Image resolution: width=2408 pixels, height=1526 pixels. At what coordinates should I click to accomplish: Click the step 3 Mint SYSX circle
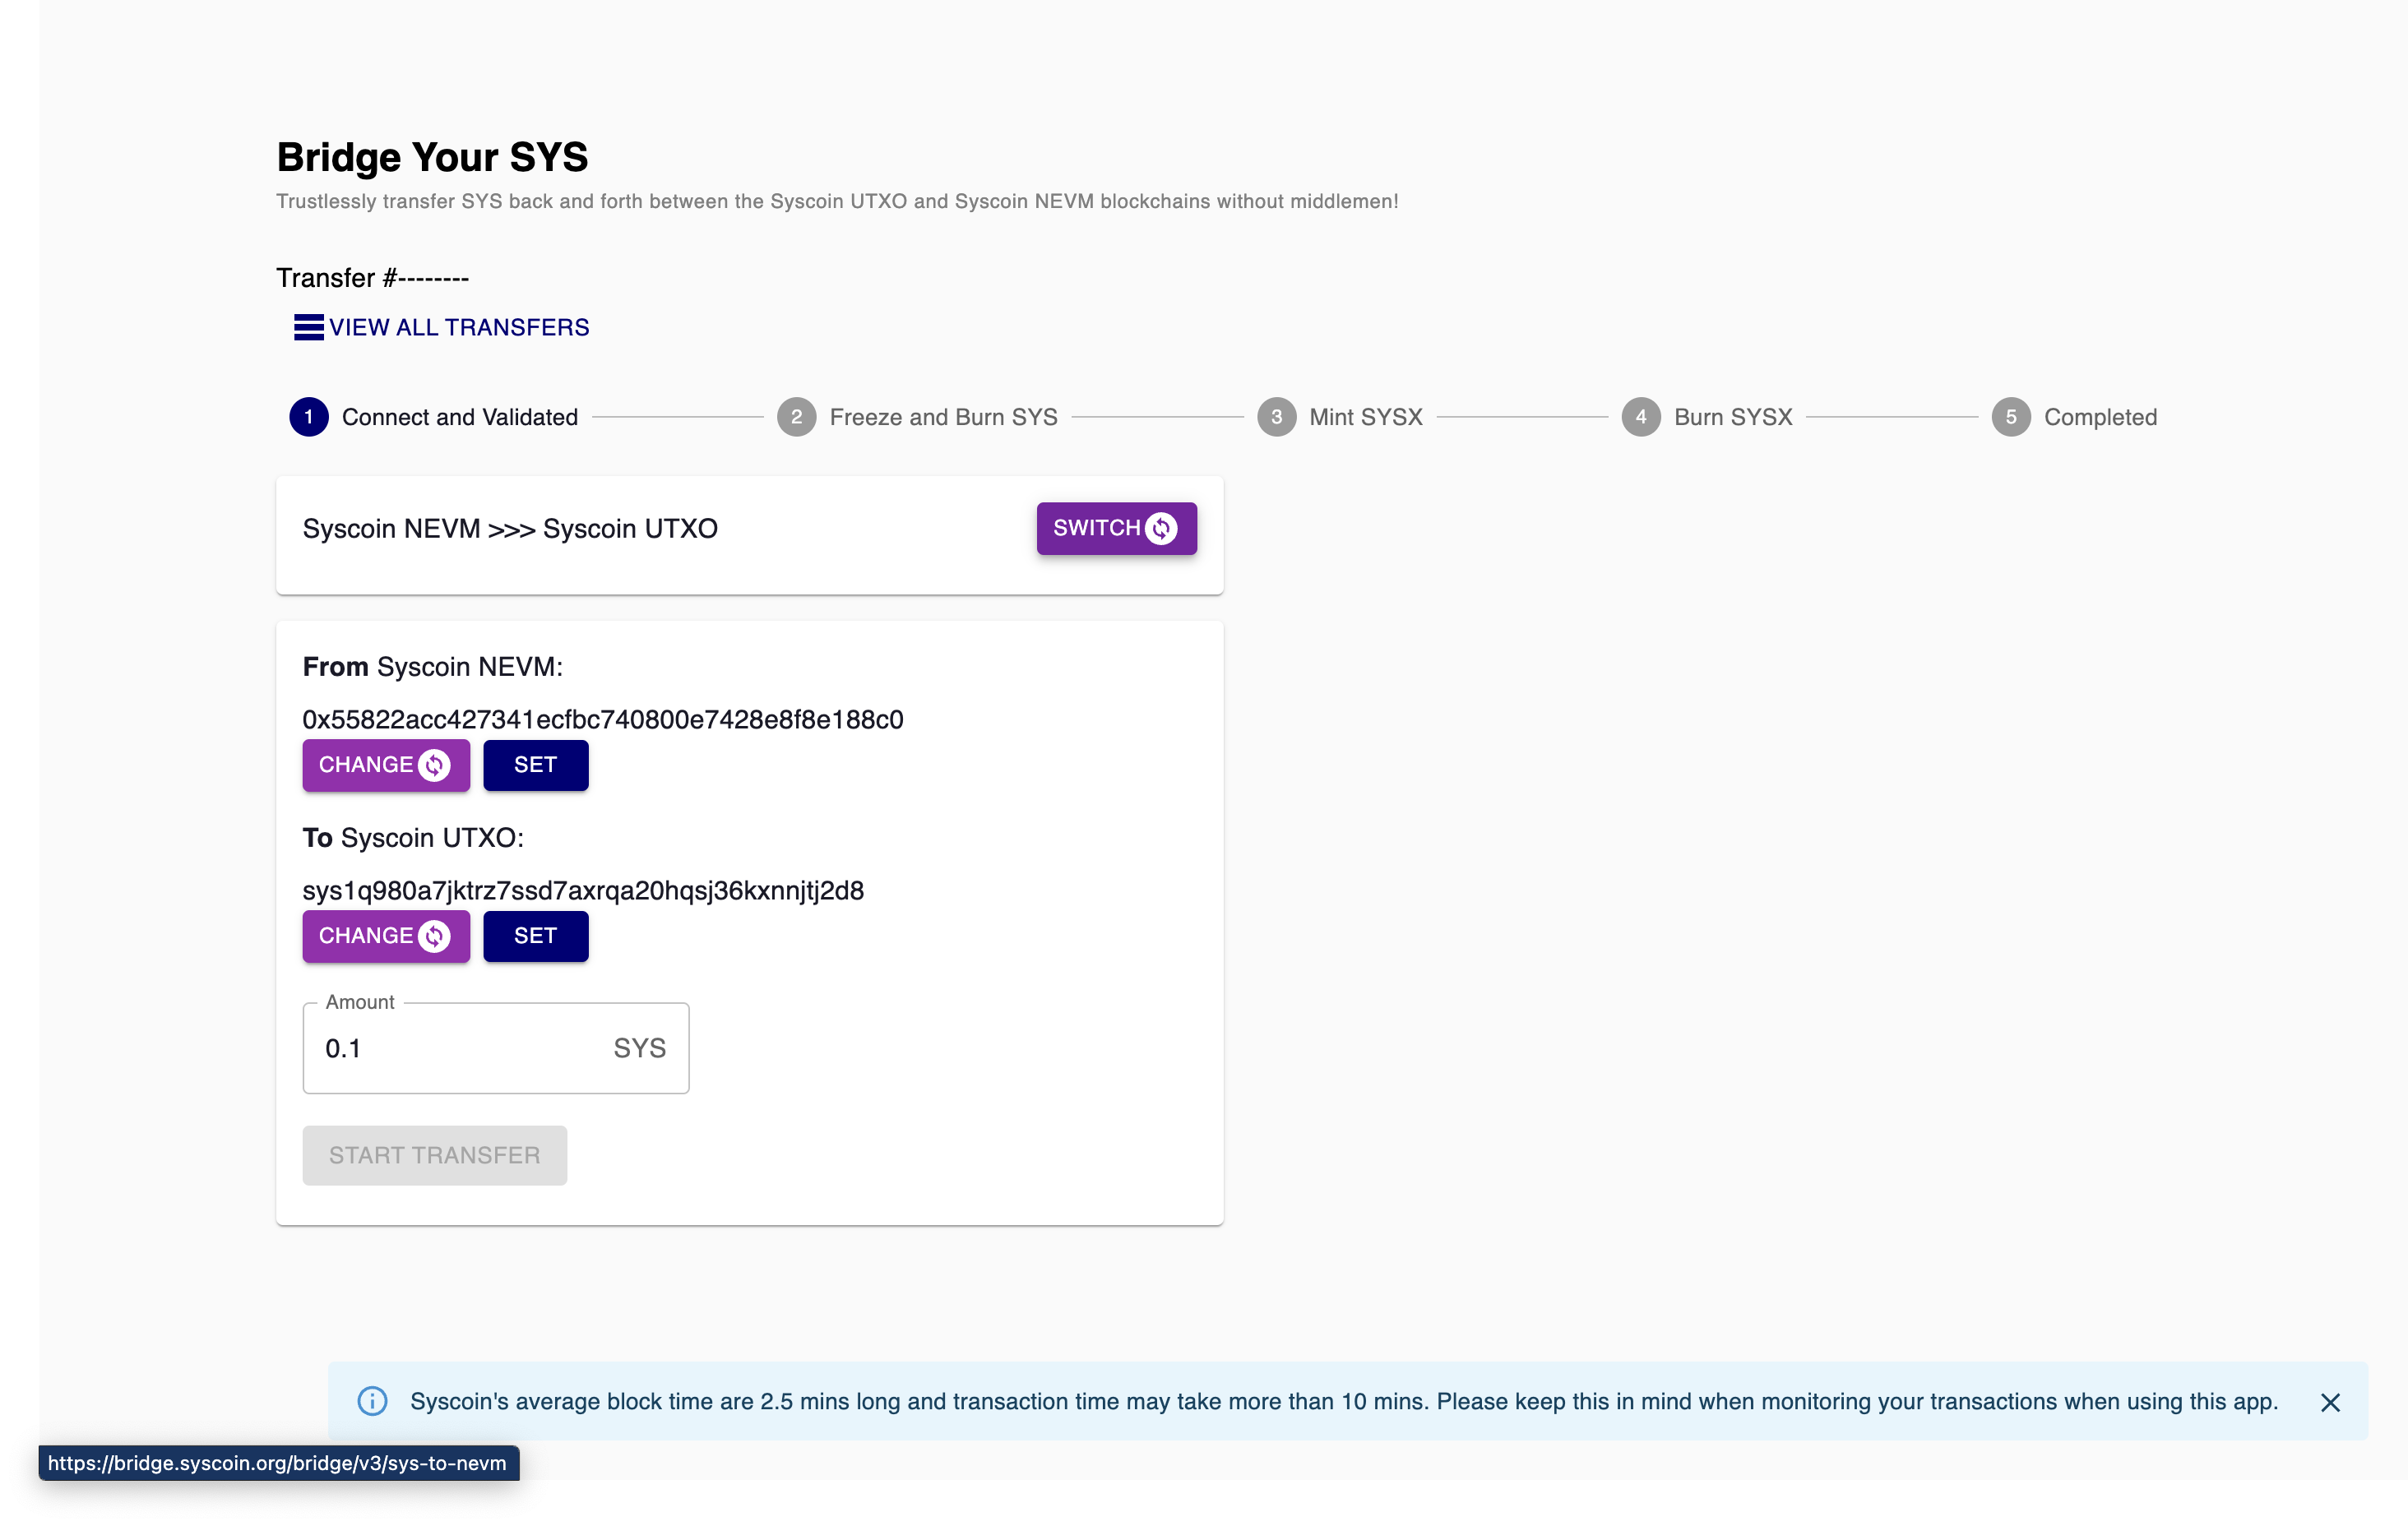coord(1276,417)
